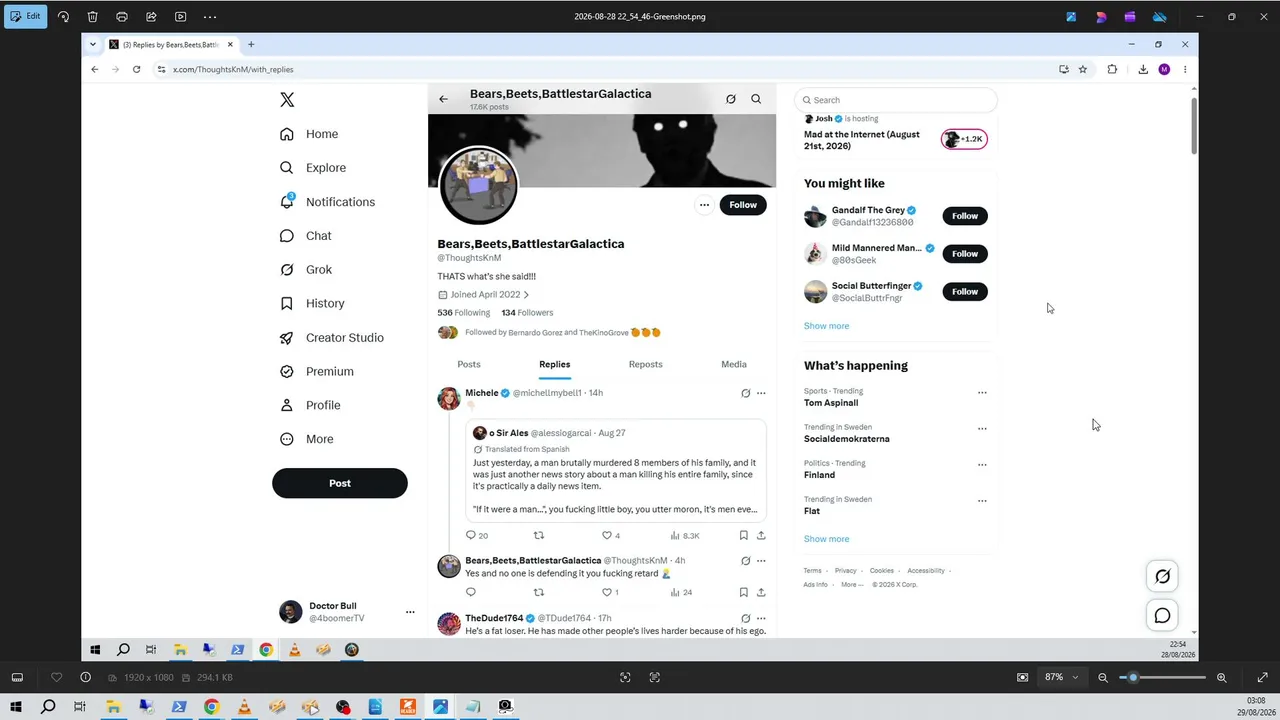Open more options for Flat trend

tap(982, 501)
